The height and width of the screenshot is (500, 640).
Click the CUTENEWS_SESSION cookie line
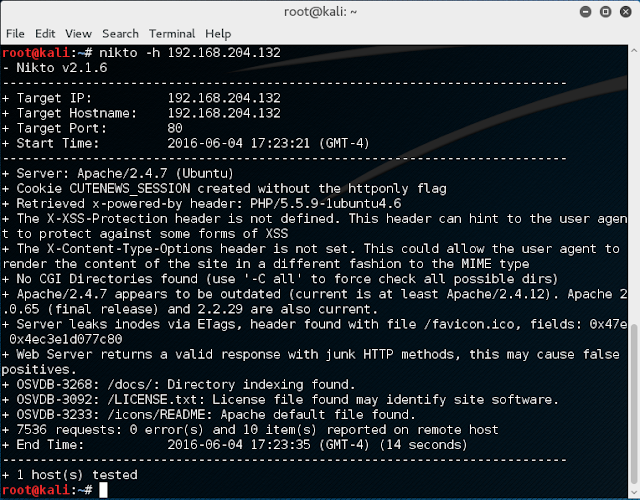click(224, 189)
